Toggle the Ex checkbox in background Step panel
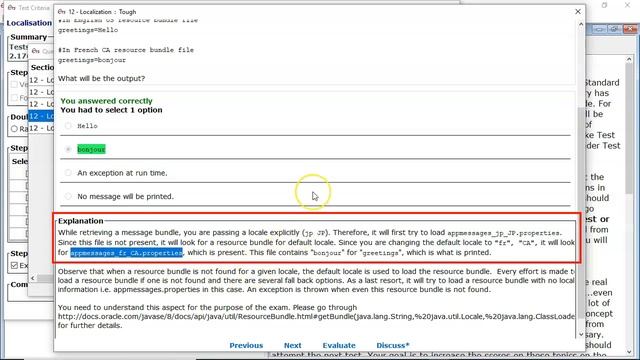Viewport: 640px width, 360px height. [15, 265]
